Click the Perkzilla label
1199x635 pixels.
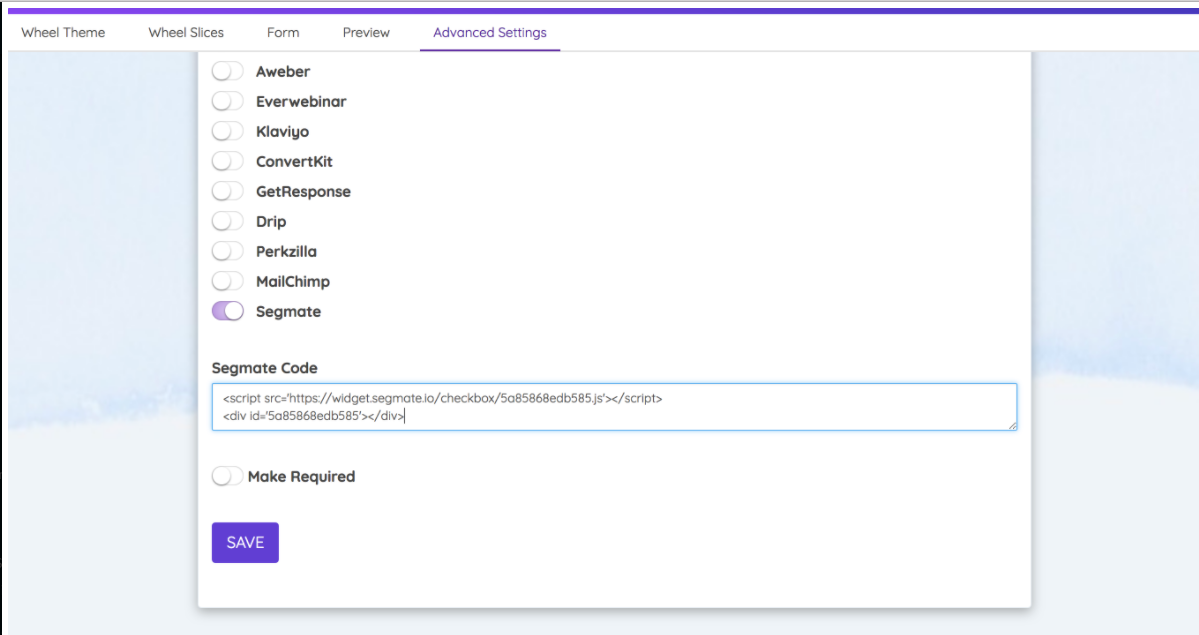(x=286, y=251)
